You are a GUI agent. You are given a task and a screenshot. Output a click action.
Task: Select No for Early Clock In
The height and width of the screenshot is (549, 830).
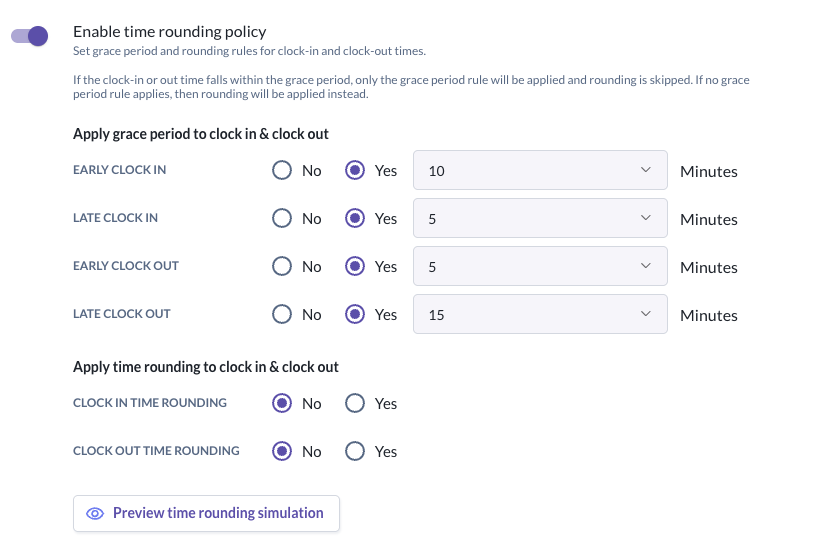pyautogui.click(x=283, y=171)
